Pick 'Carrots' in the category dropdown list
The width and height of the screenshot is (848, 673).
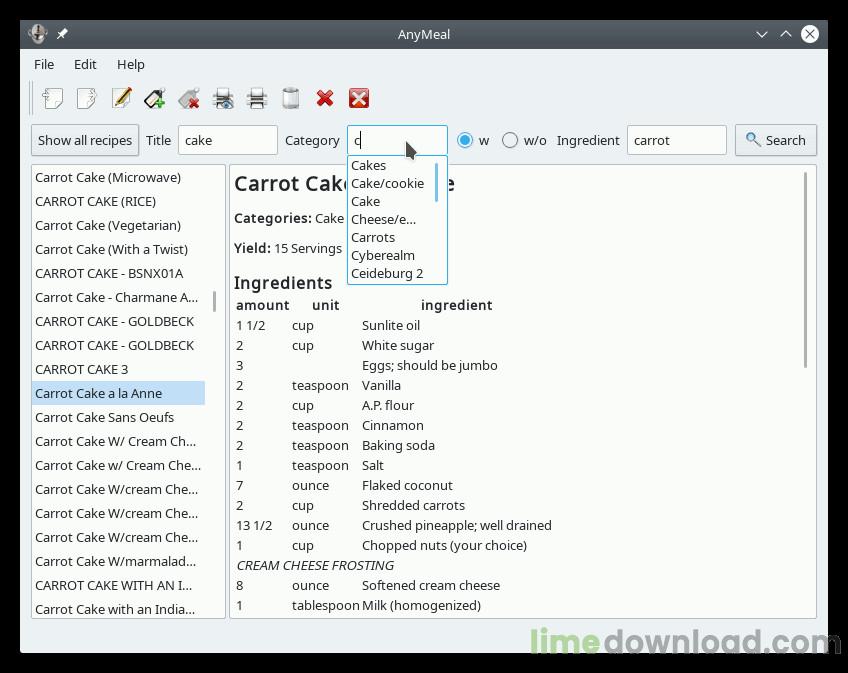[x=373, y=237]
